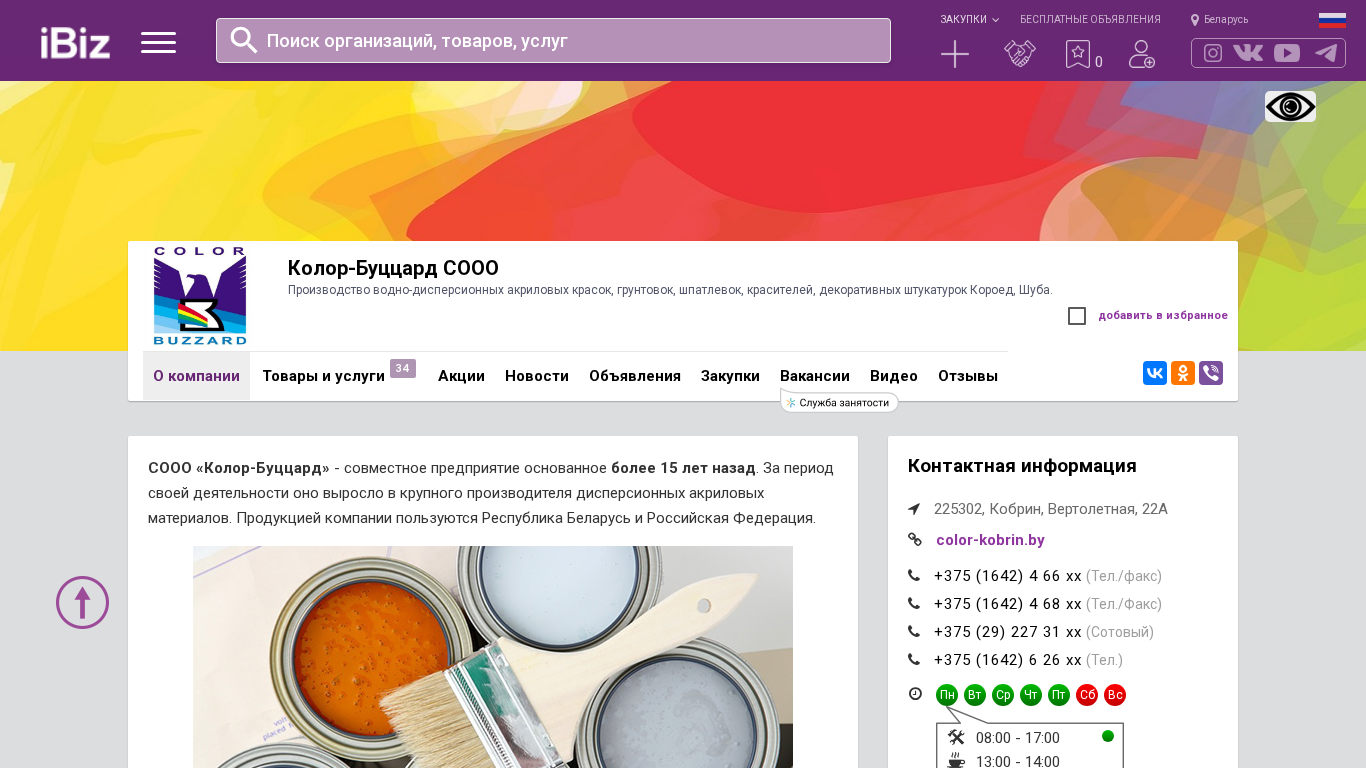Click the website link chain icon
1366x768 pixels.
(x=914, y=540)
